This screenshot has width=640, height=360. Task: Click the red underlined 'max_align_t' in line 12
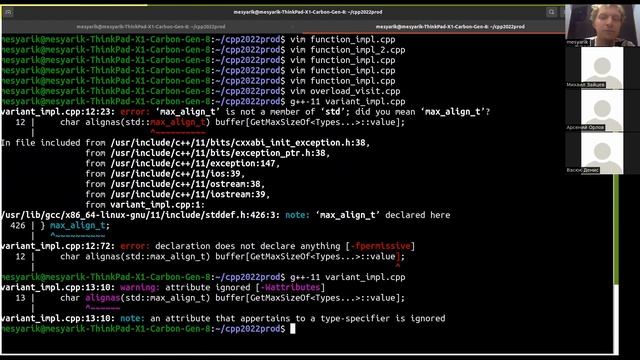[178, 122]
